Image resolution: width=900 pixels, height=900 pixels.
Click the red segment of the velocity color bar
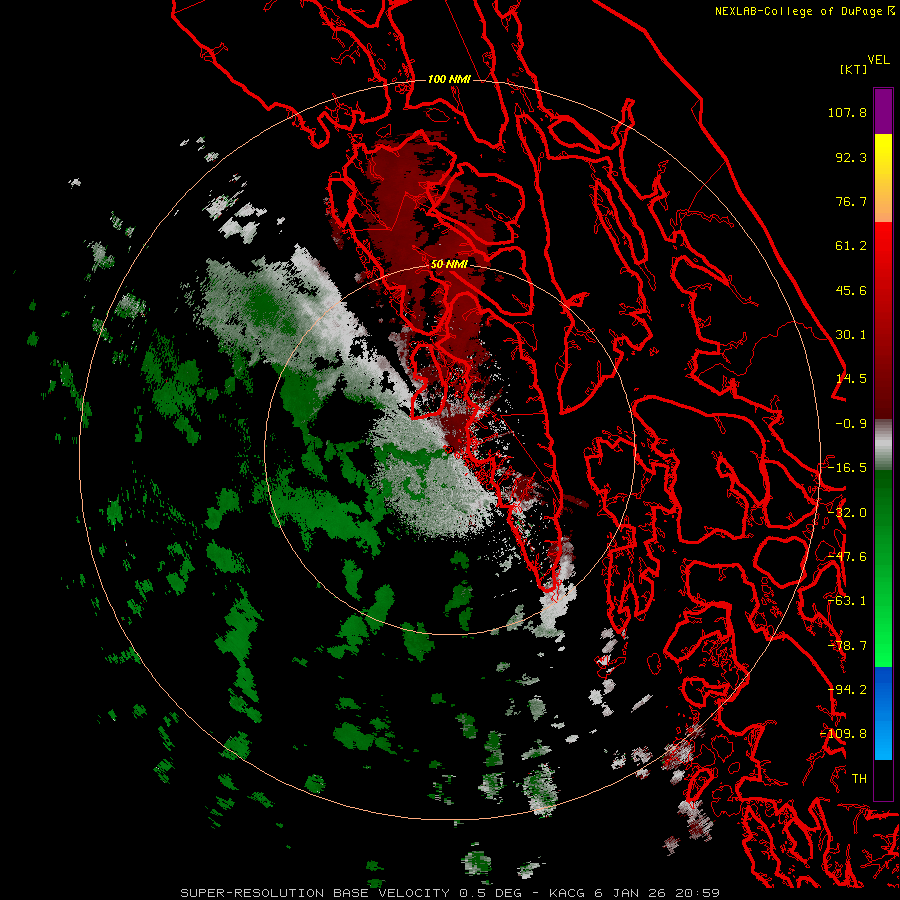click(883, 320)
